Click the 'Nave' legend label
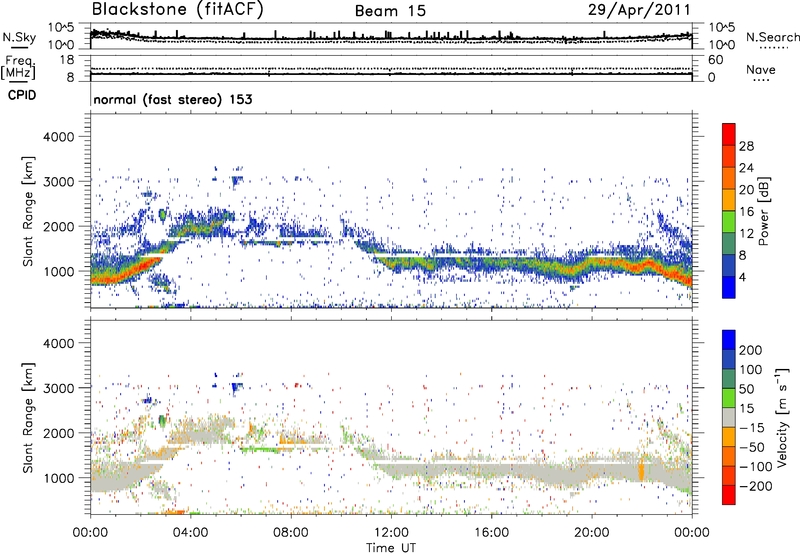Viewport: 800px width, 554px height. 761,70
